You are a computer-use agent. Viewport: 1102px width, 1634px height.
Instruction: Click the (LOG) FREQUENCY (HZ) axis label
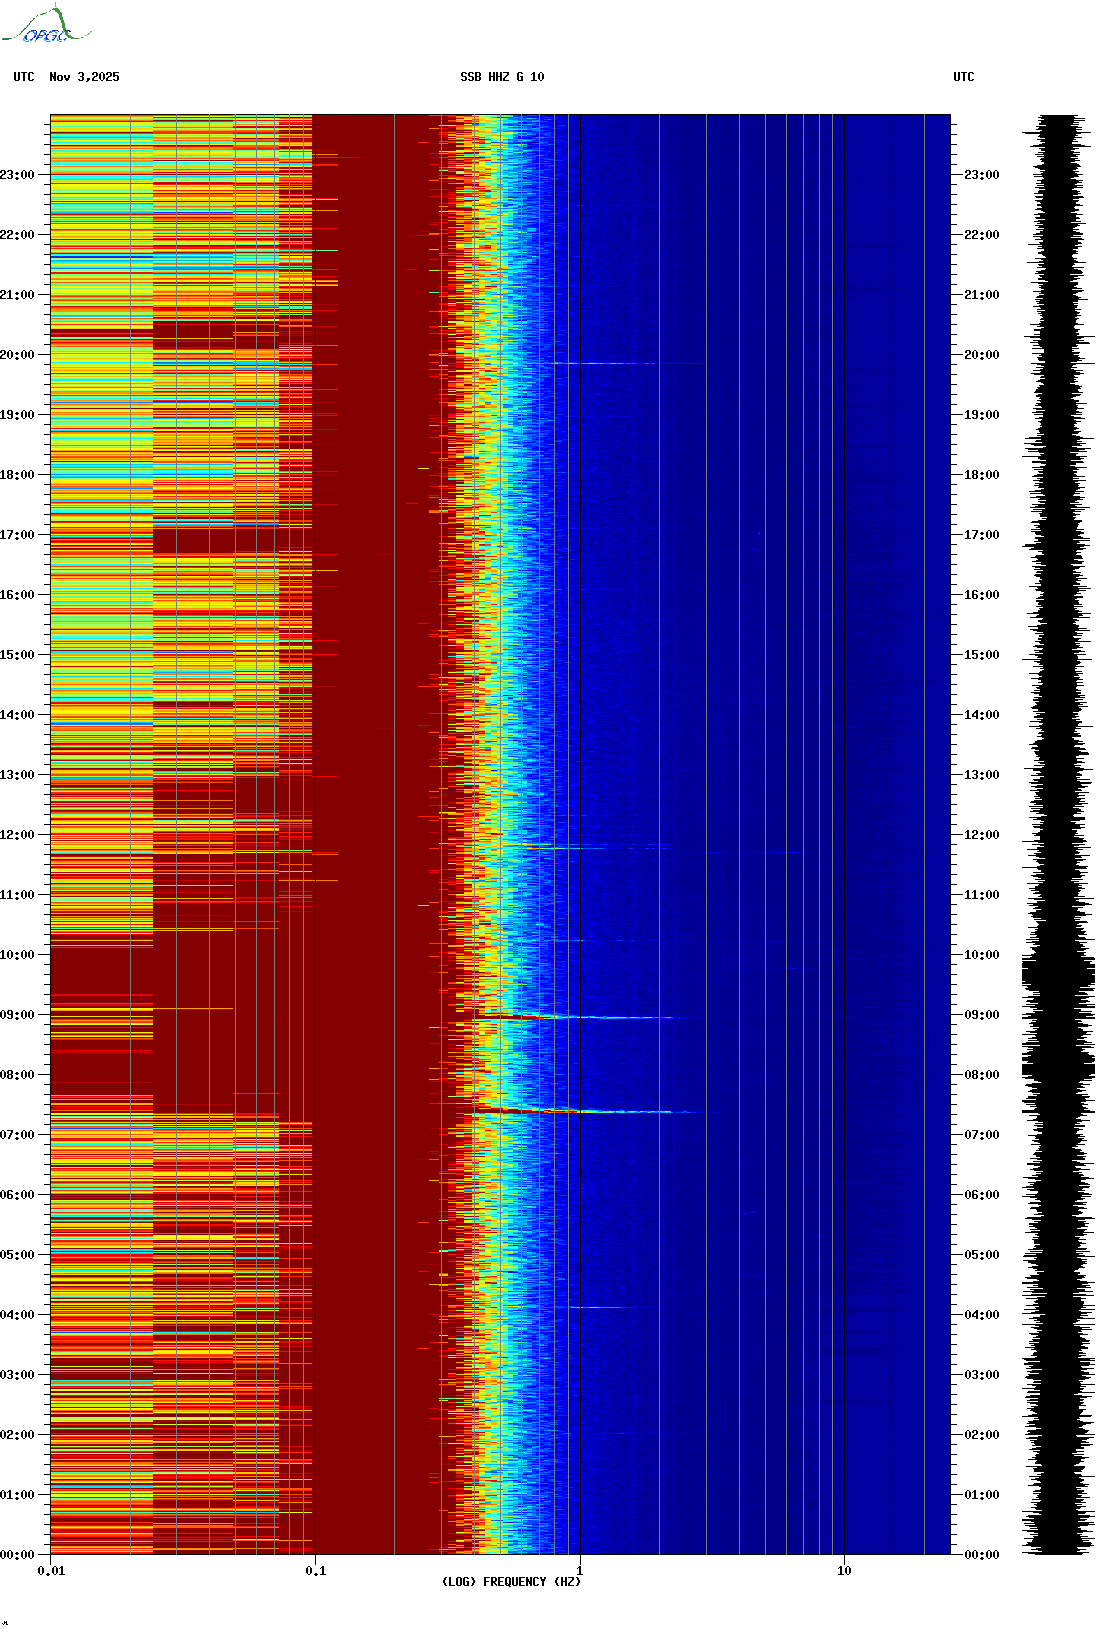pyautogui.click(x=511, y=1581)
